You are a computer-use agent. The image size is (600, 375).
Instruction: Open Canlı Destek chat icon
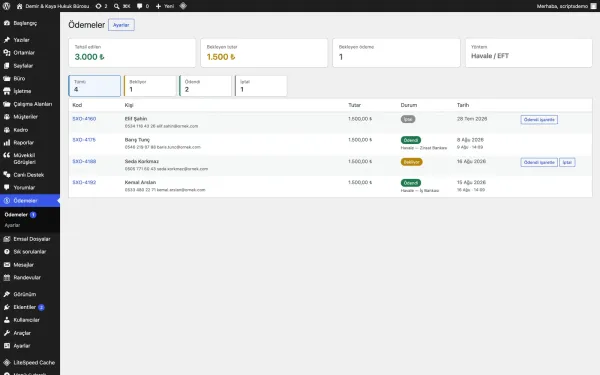pyautogui.click(x=7, y=175)
